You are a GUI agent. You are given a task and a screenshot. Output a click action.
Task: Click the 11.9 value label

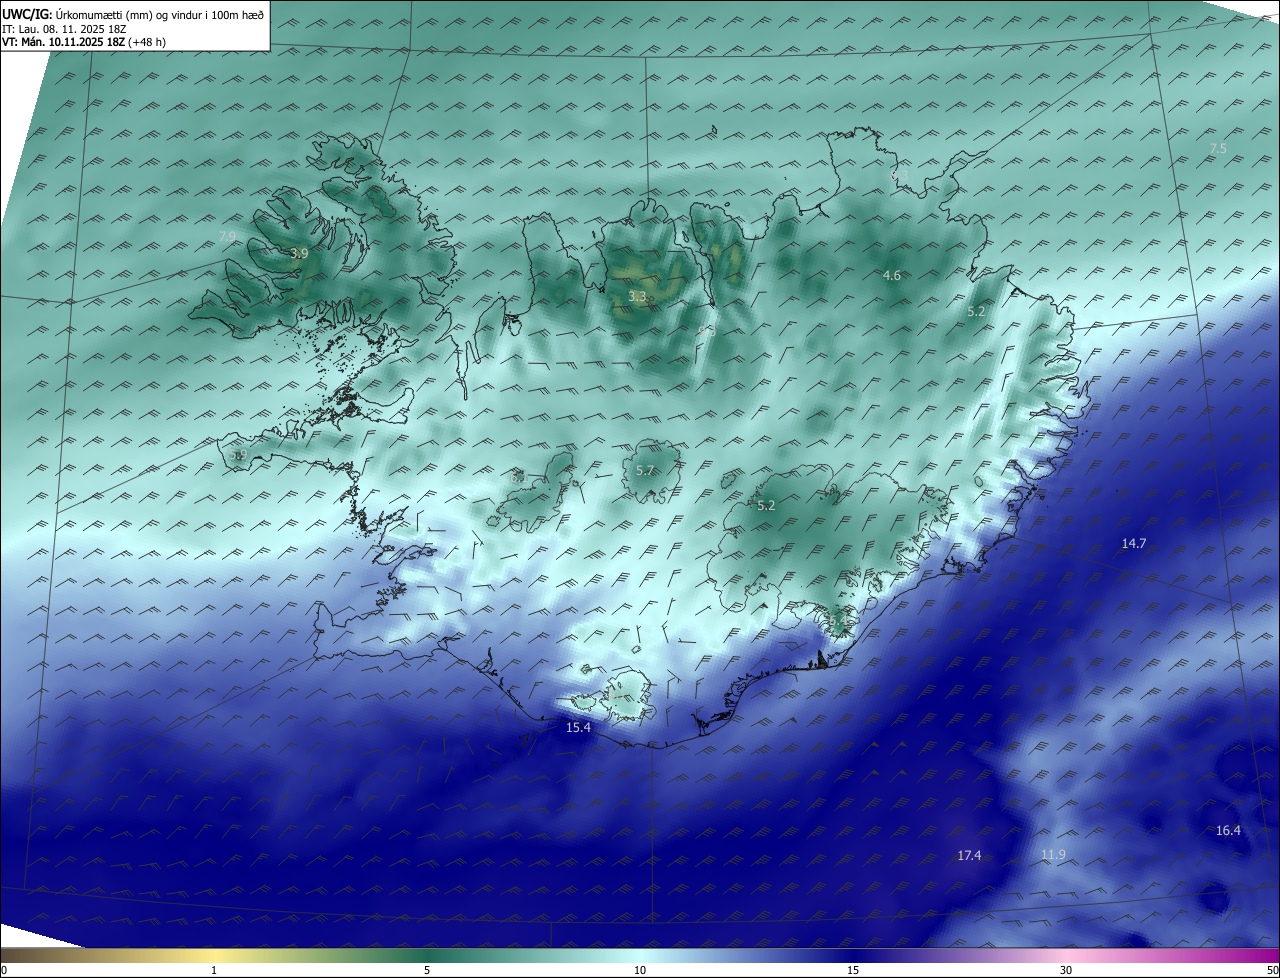pos(1053,854)
